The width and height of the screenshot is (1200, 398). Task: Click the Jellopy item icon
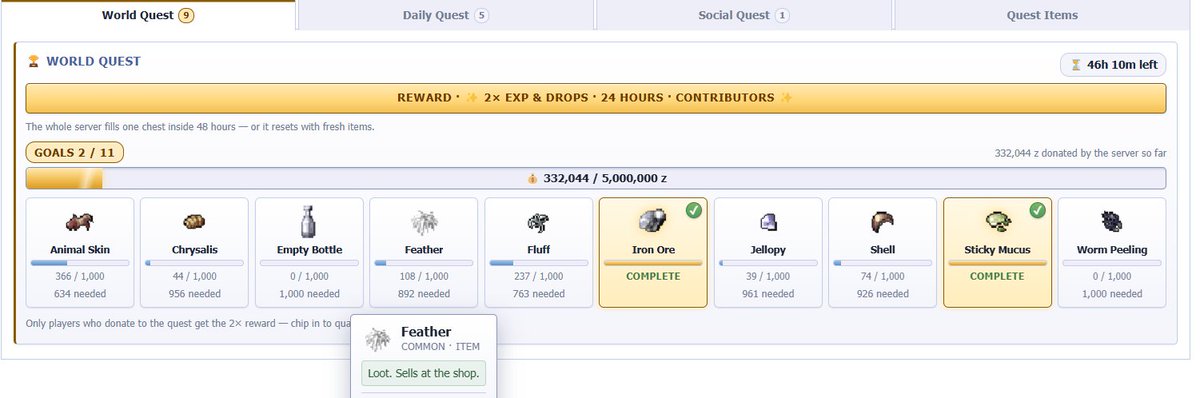[x=768, y=221]
